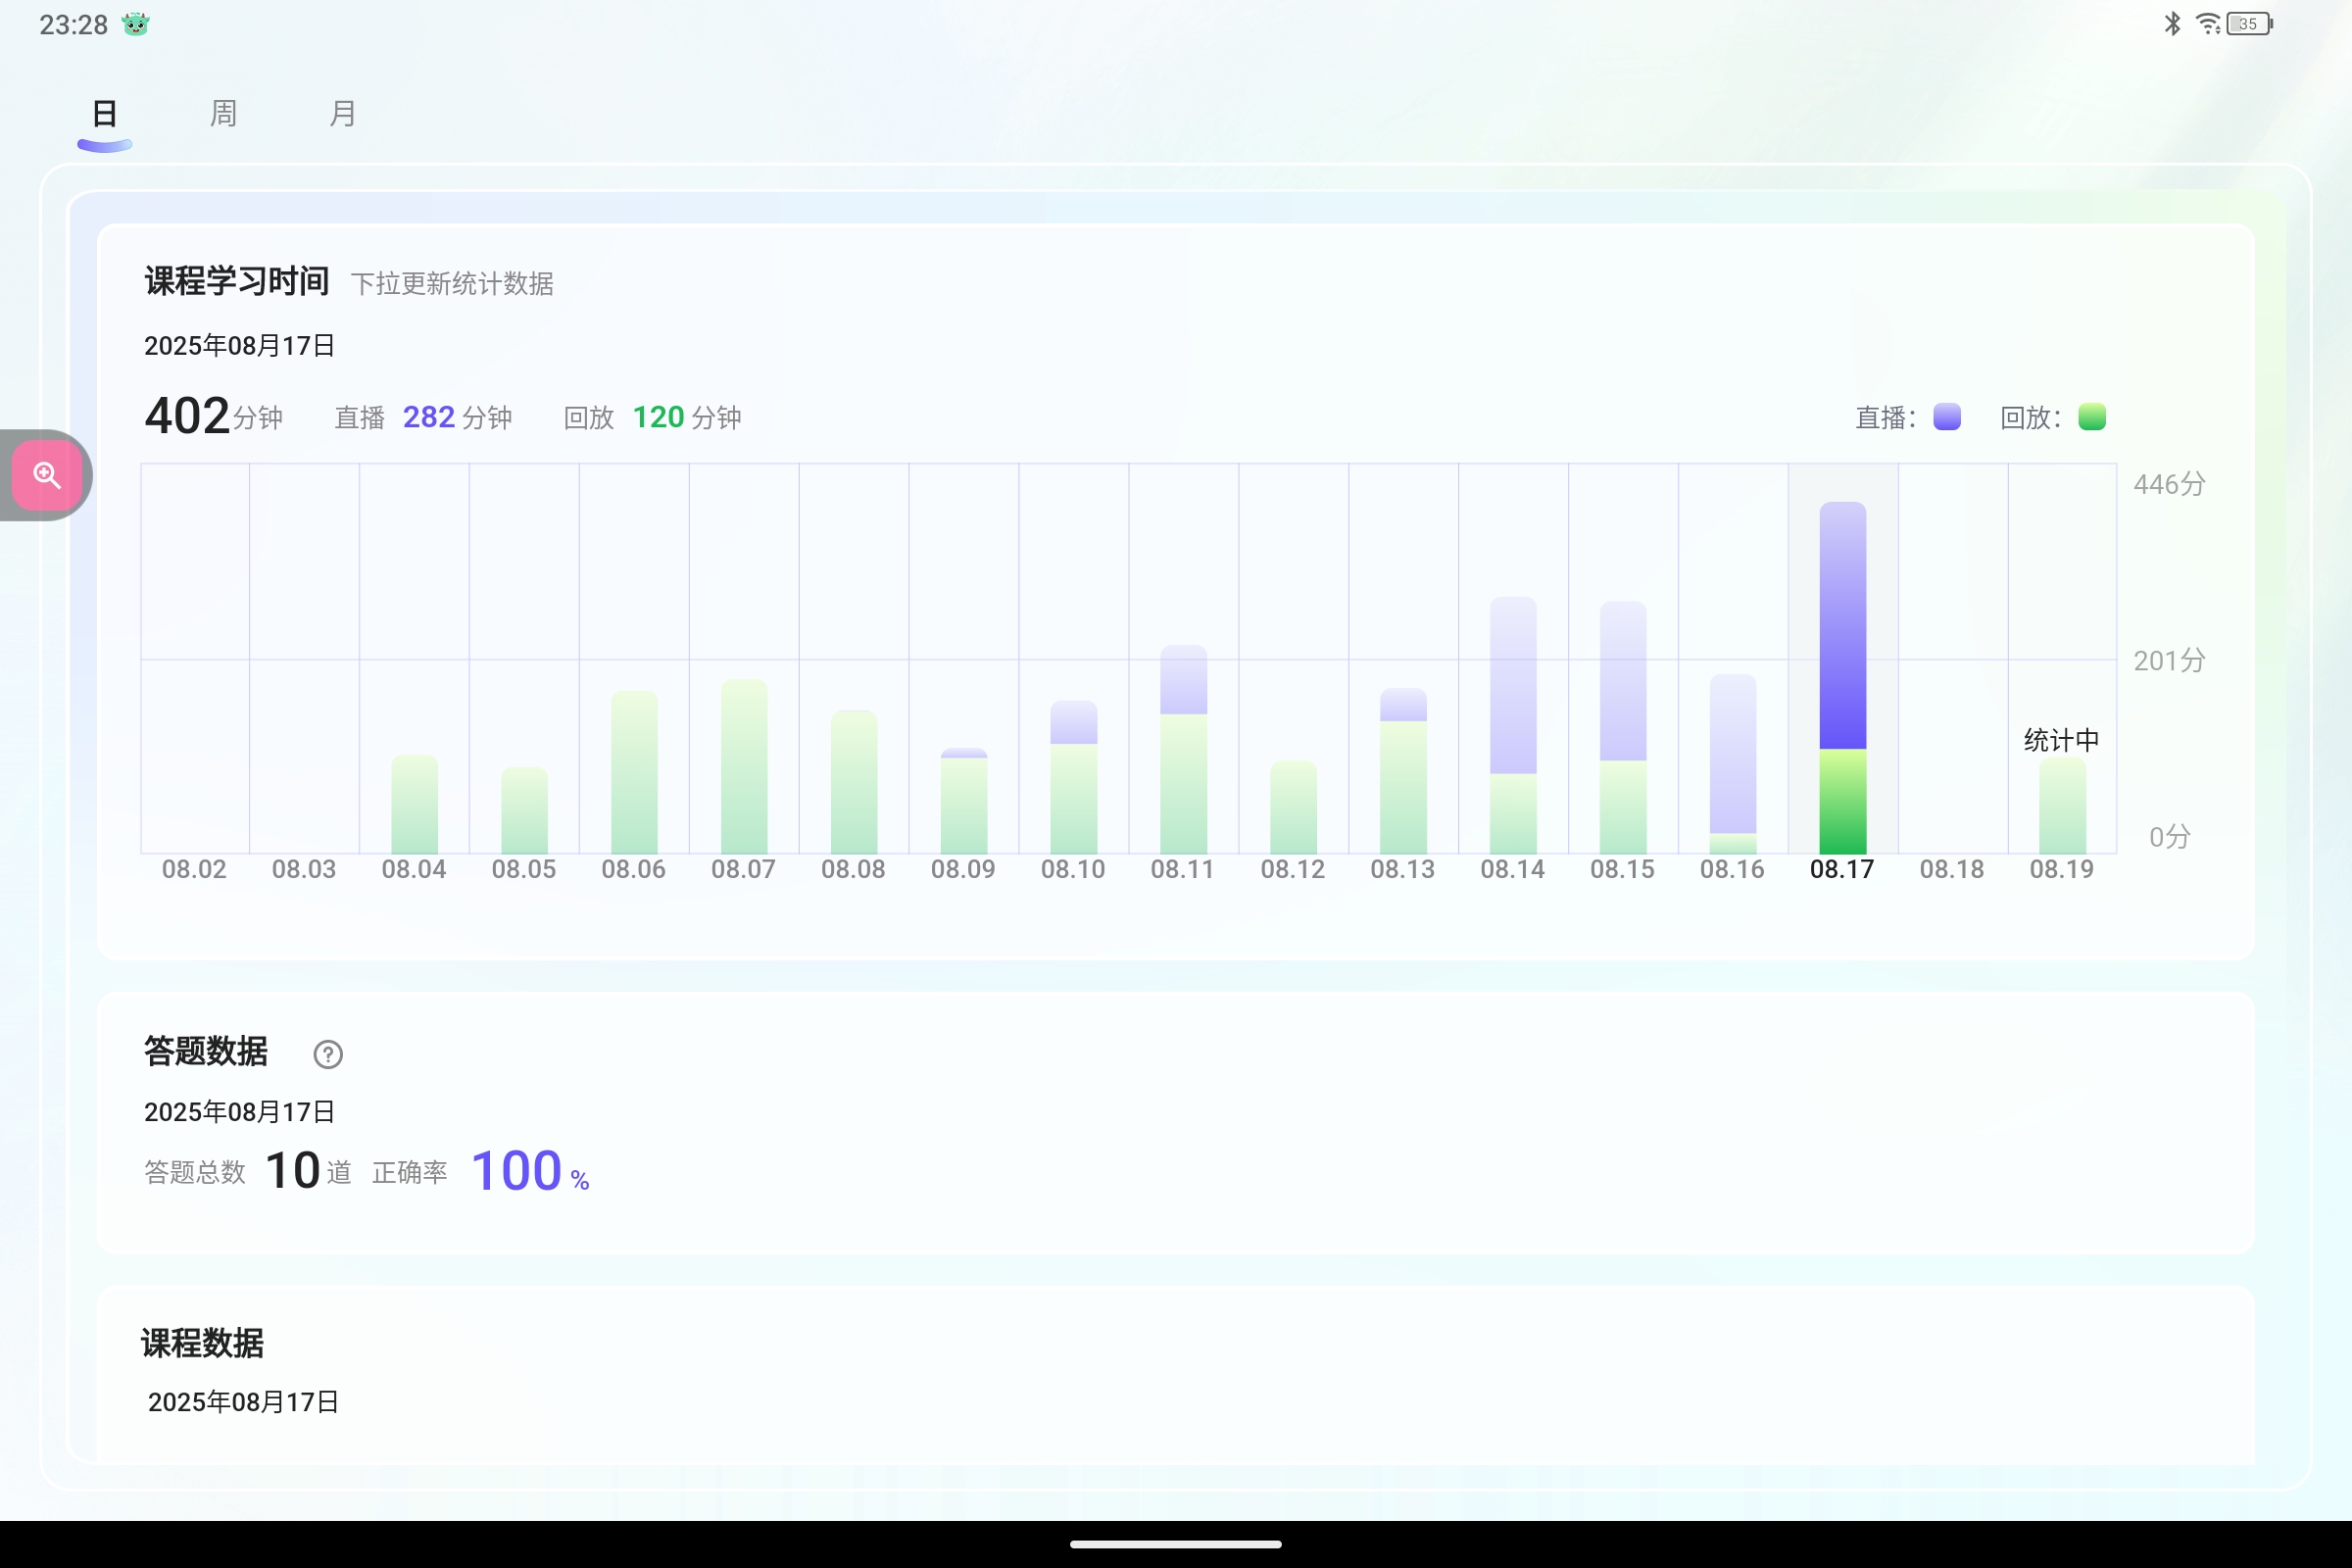Tap the 08.07 replay bar

pyautogui.click(x=743, y=767)
